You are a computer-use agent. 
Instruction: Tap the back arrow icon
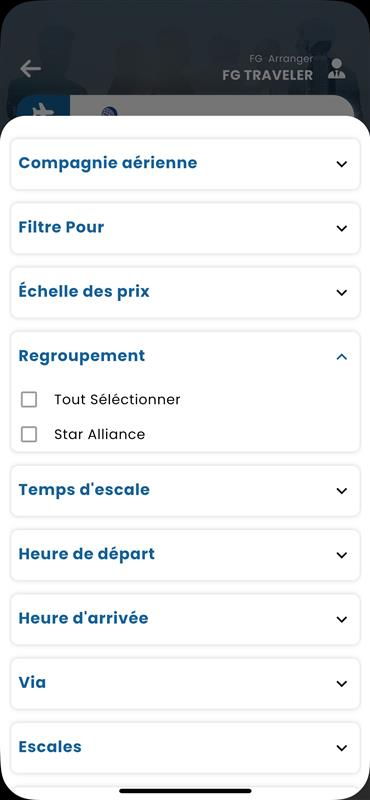(x=31, y=68)
